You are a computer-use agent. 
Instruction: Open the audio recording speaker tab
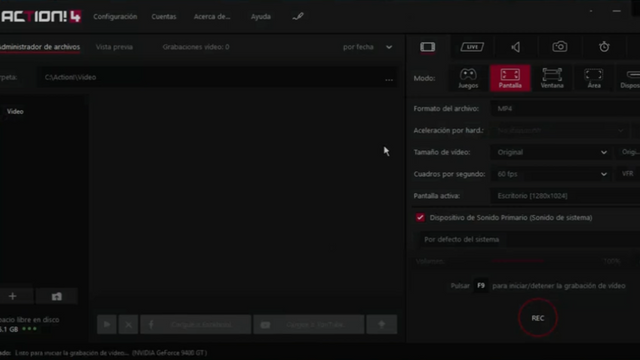tap(516, 47)
